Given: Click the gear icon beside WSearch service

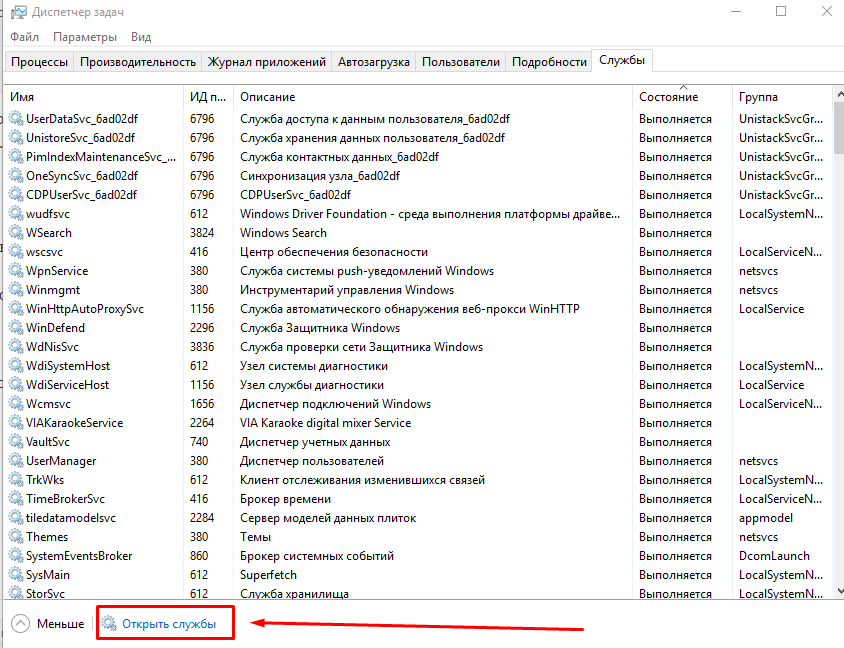Looking at the screenshot, I should [x=16, y=233].
